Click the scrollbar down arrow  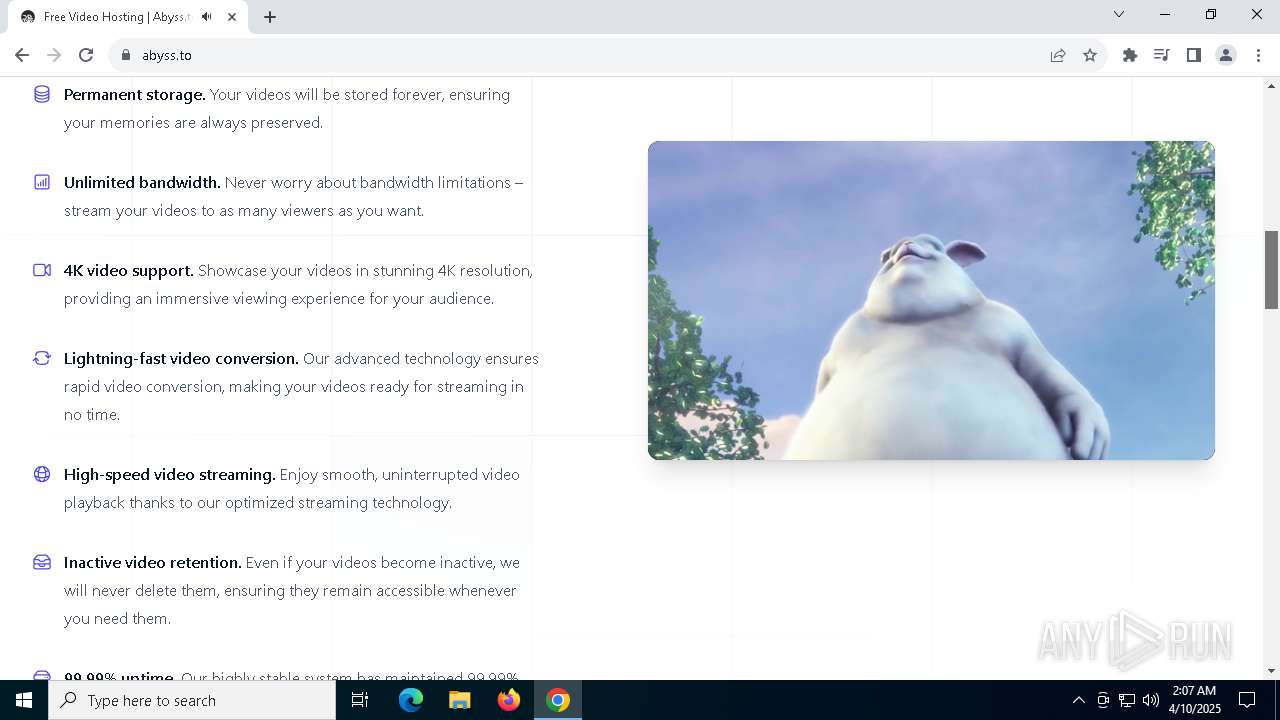[x=1271, y=671]
